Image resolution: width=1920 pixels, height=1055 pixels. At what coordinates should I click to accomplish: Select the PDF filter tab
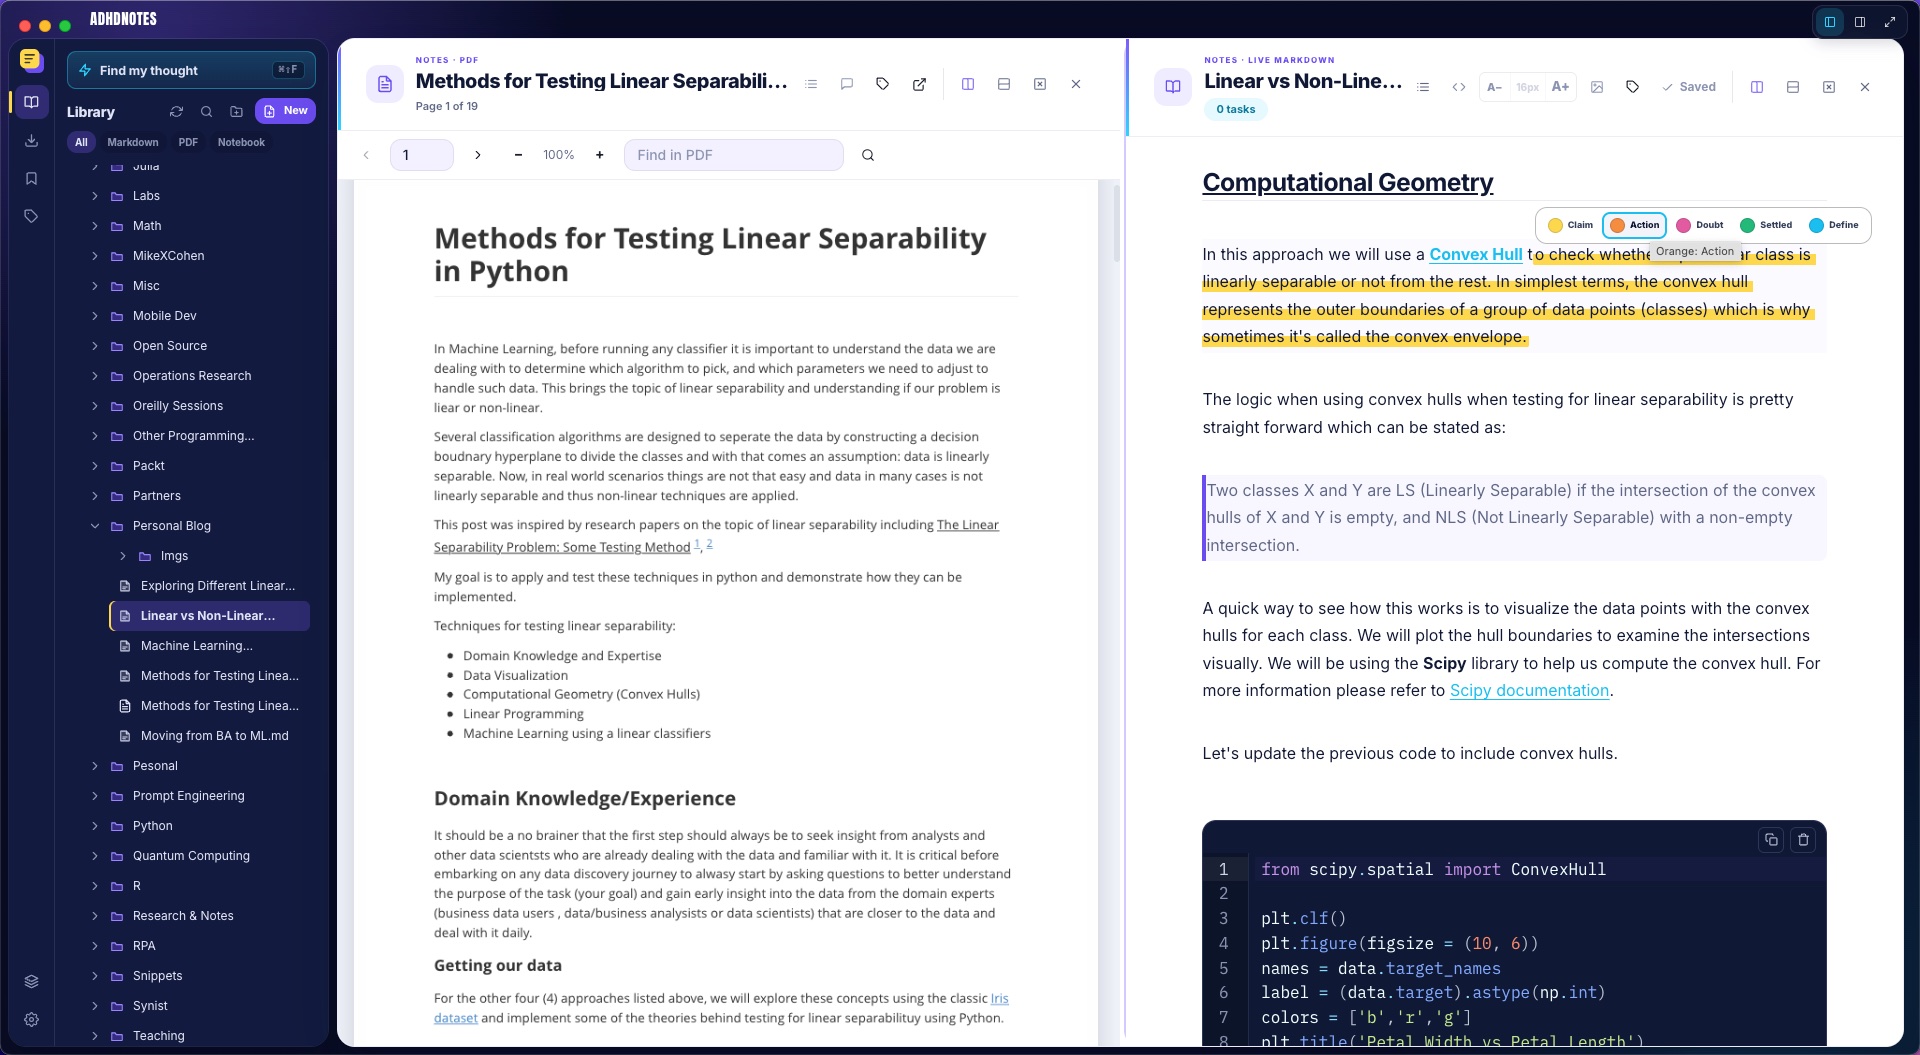click(x=188, y=142)
